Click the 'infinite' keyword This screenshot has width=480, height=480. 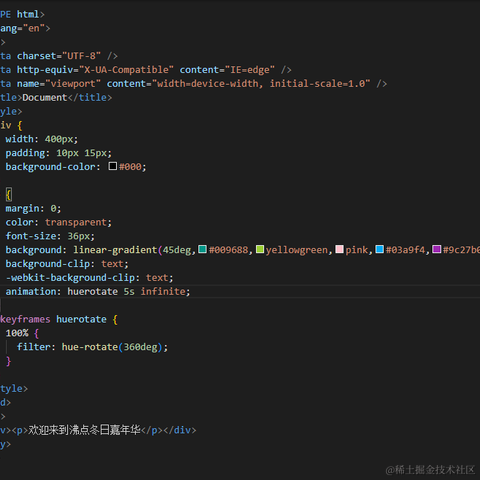(163, 291)
